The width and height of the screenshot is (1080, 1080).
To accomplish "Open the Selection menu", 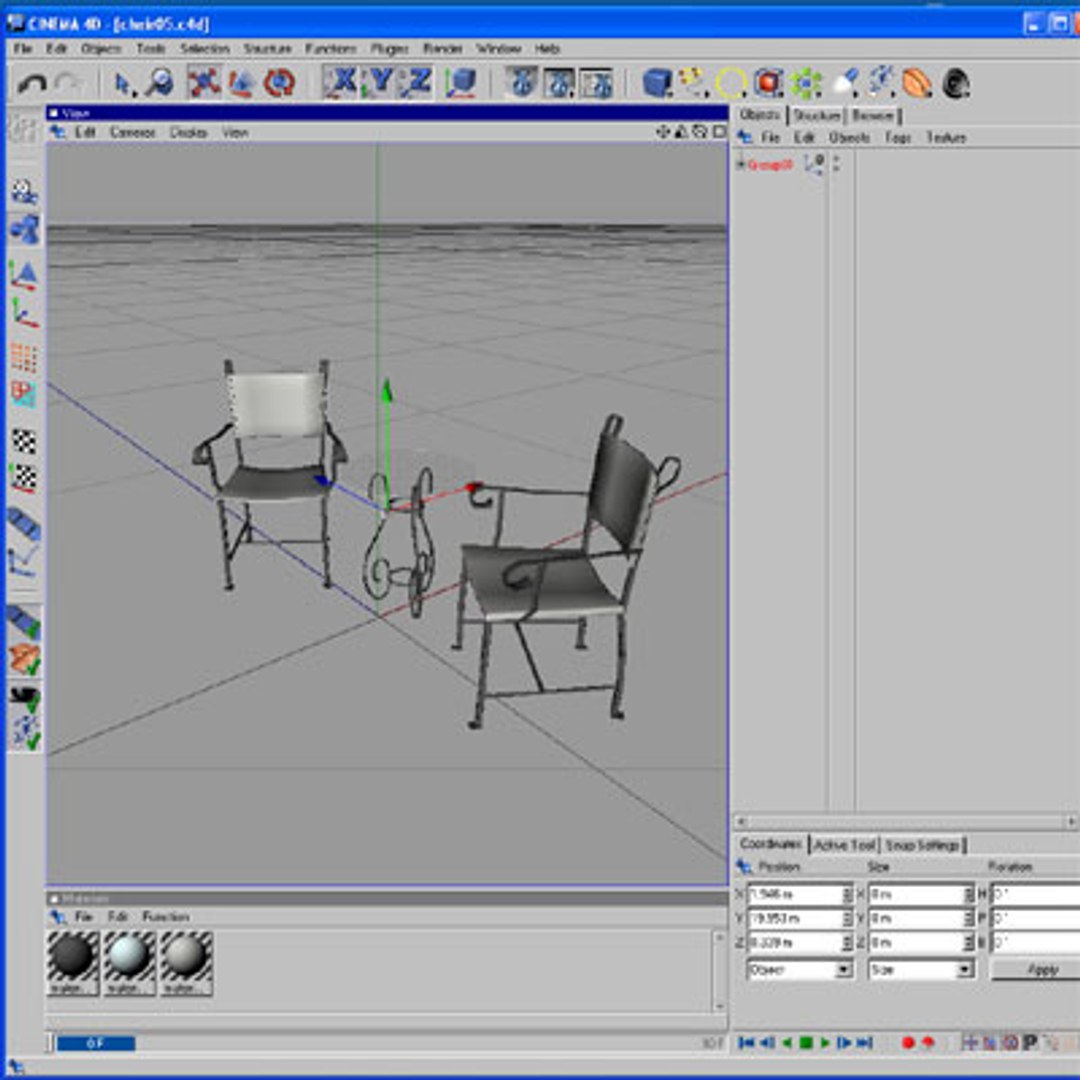I will 205,49.
